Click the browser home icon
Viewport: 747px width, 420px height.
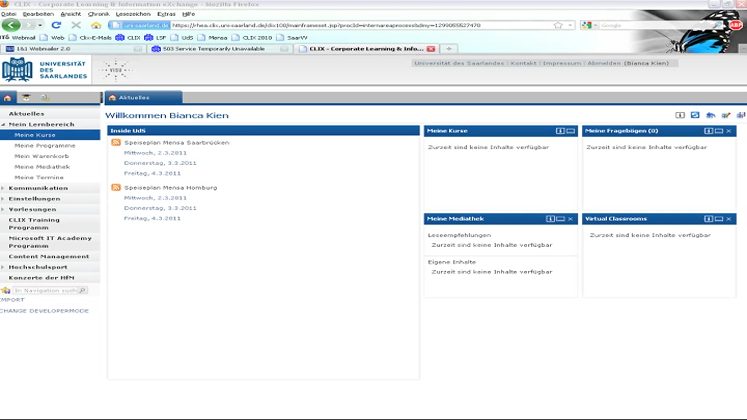pyautogui.click(x=95, y=25)
